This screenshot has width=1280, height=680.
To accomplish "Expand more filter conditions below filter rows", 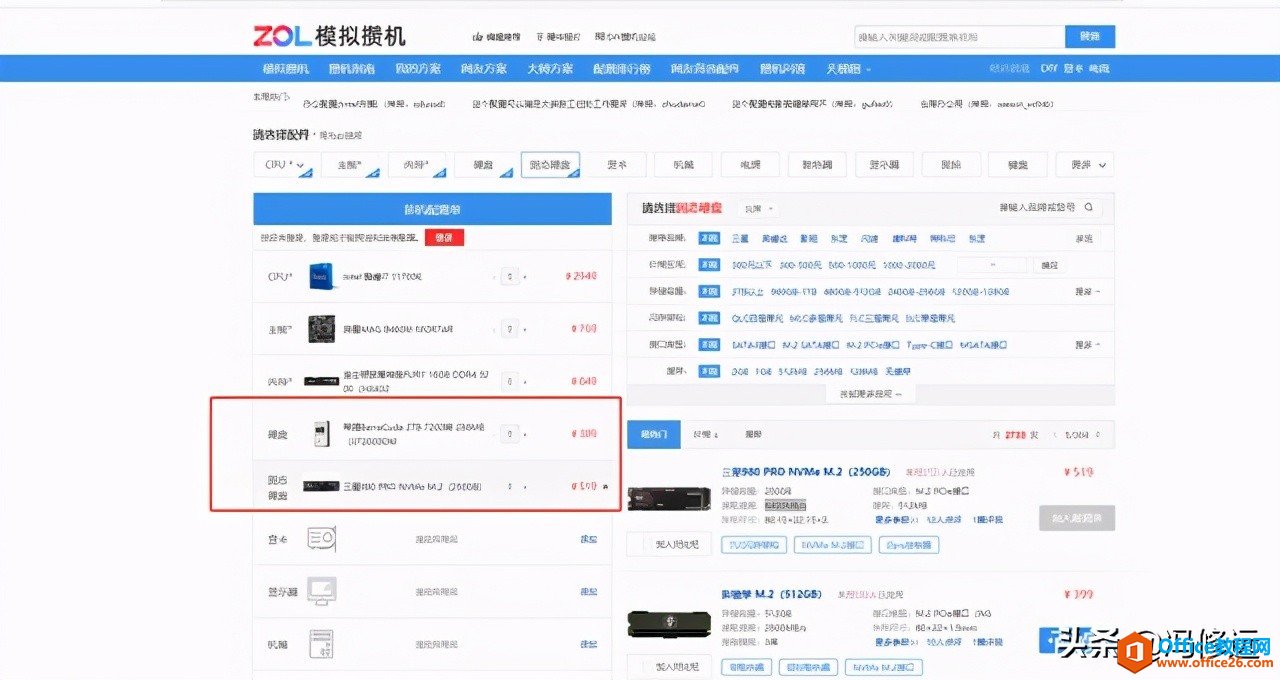I will [870, 394].
